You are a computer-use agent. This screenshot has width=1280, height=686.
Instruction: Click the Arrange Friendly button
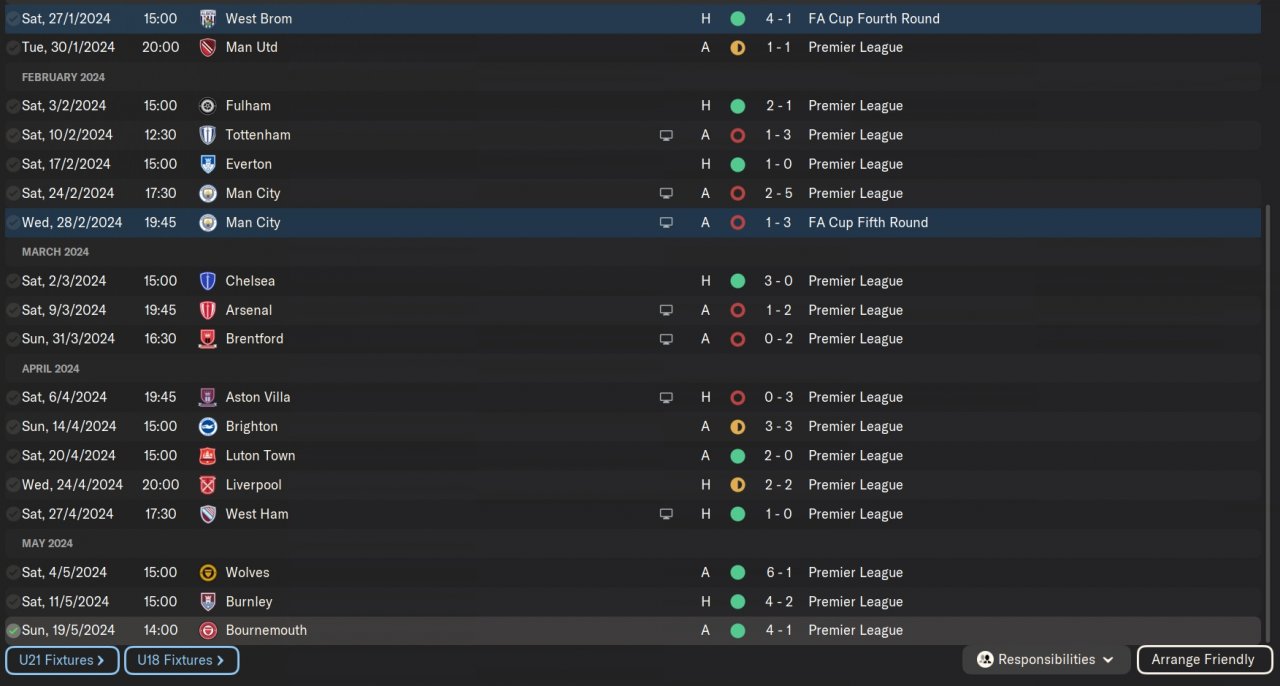click(1204, 660)
